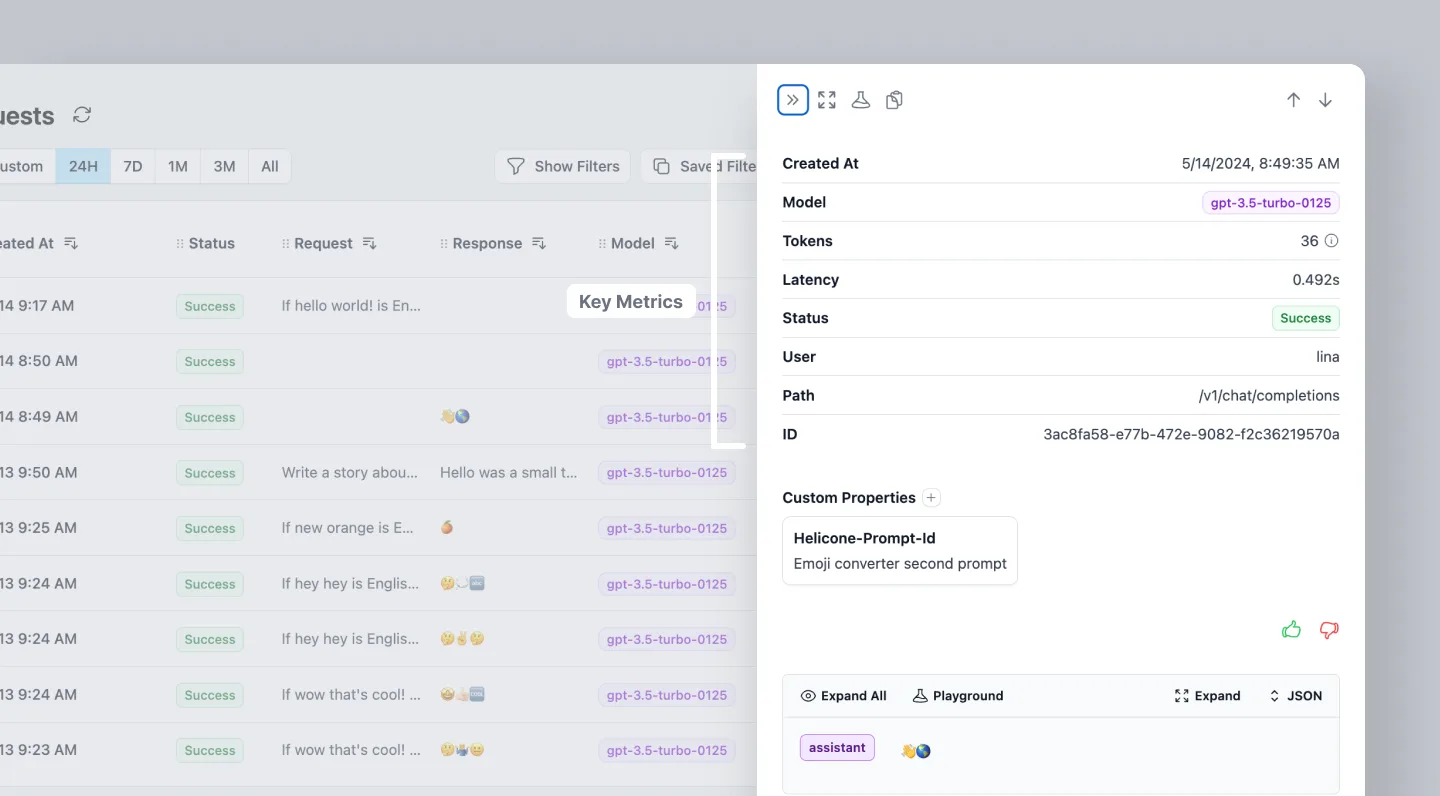This screenshot has width=1440, height=796.
Task: Add a custom property with the plus icon
Action: 931,498
